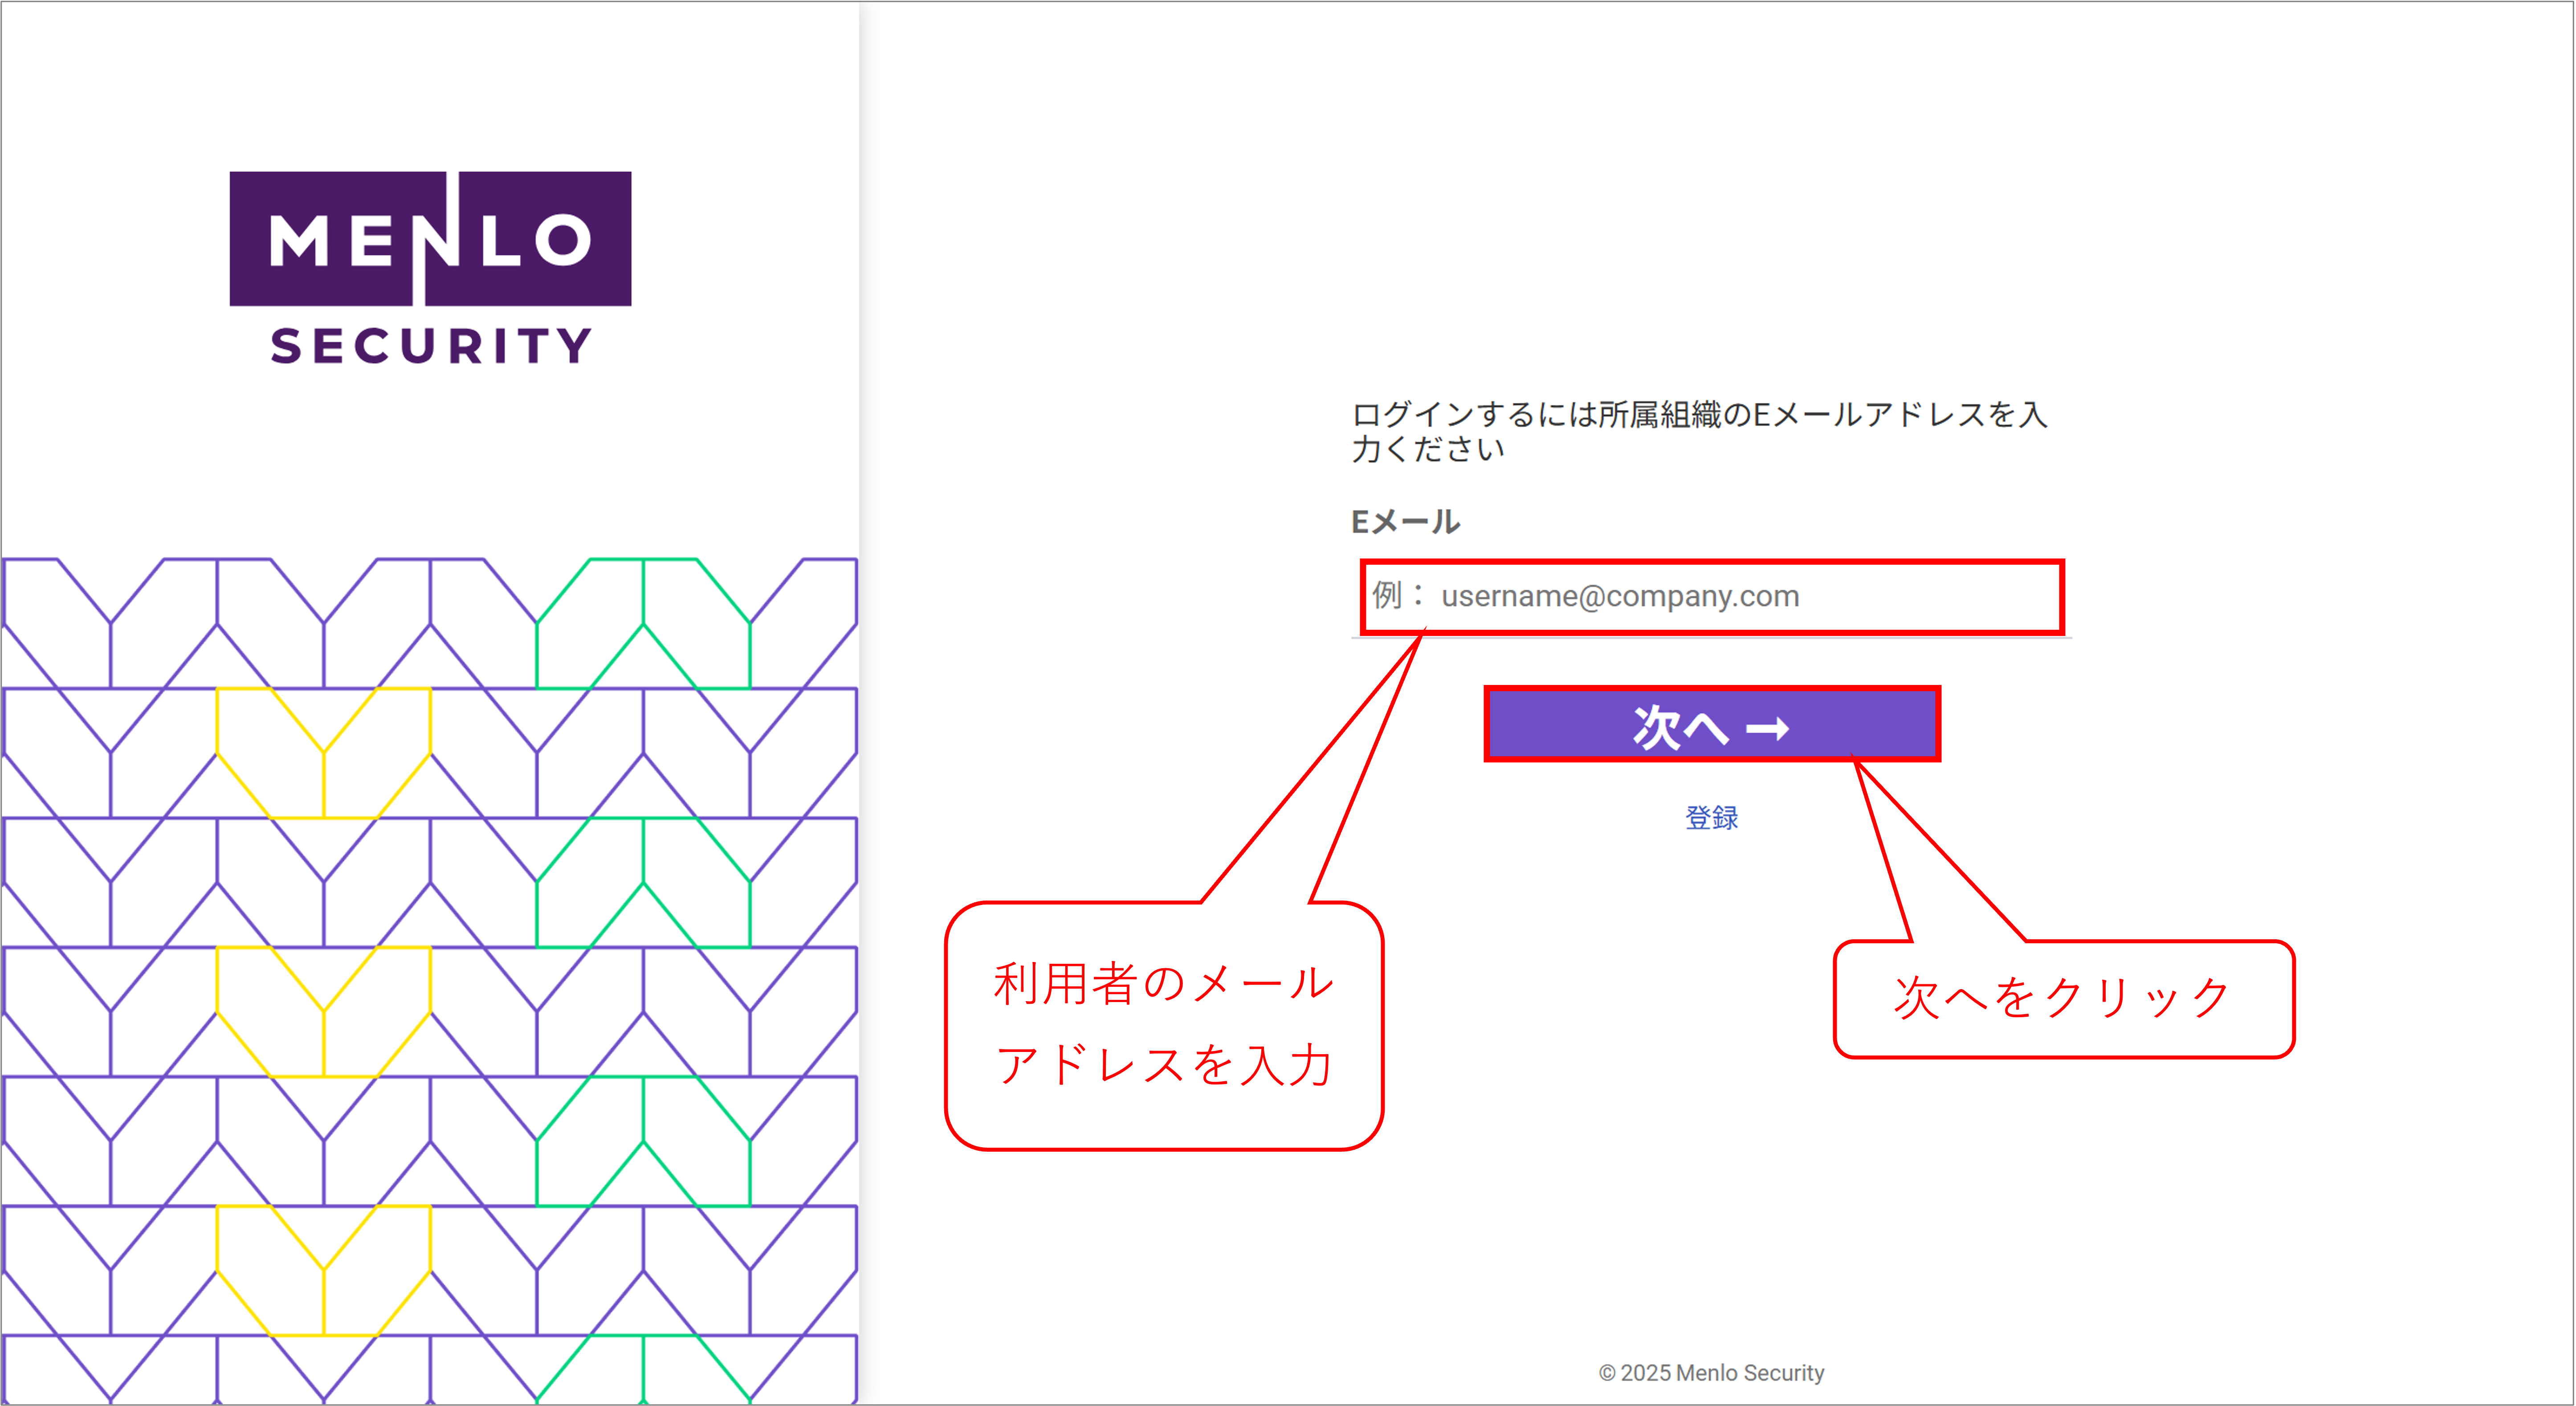Image resolution: width=2576 pixels, height=1406 pixels.
Task: Click the 次へ button
Action: coord(1712,725)
